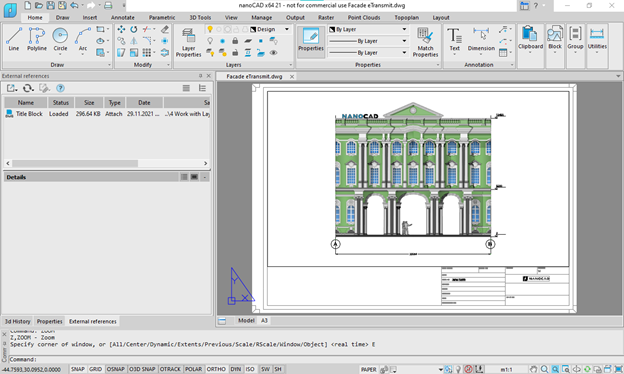Toggle the layer visibility eye icon

pos(273,53)
